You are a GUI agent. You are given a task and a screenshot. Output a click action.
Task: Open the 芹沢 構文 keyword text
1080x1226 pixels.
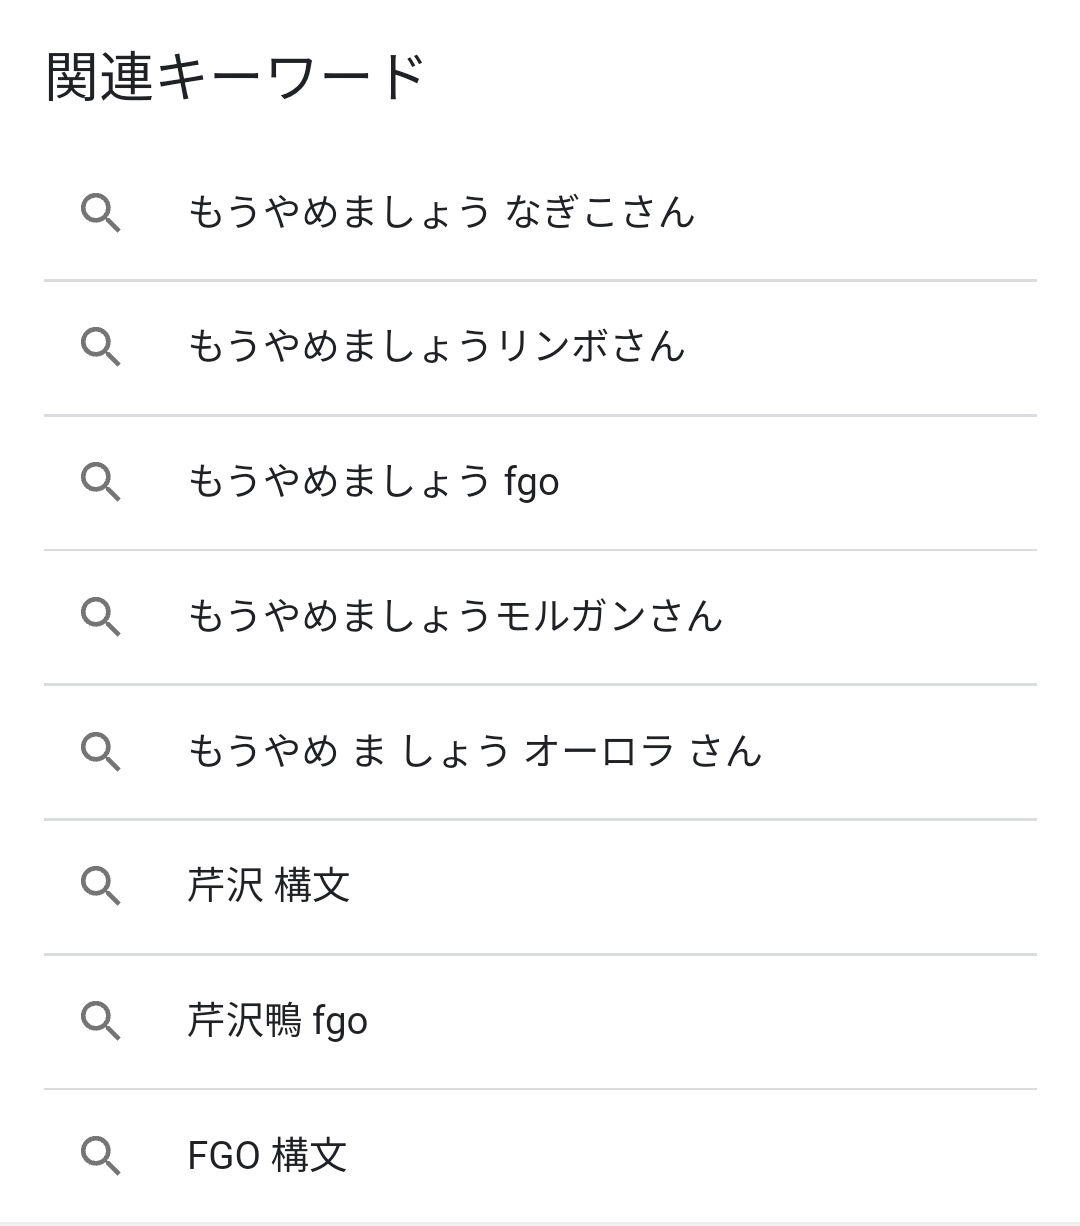click(268, 886)
